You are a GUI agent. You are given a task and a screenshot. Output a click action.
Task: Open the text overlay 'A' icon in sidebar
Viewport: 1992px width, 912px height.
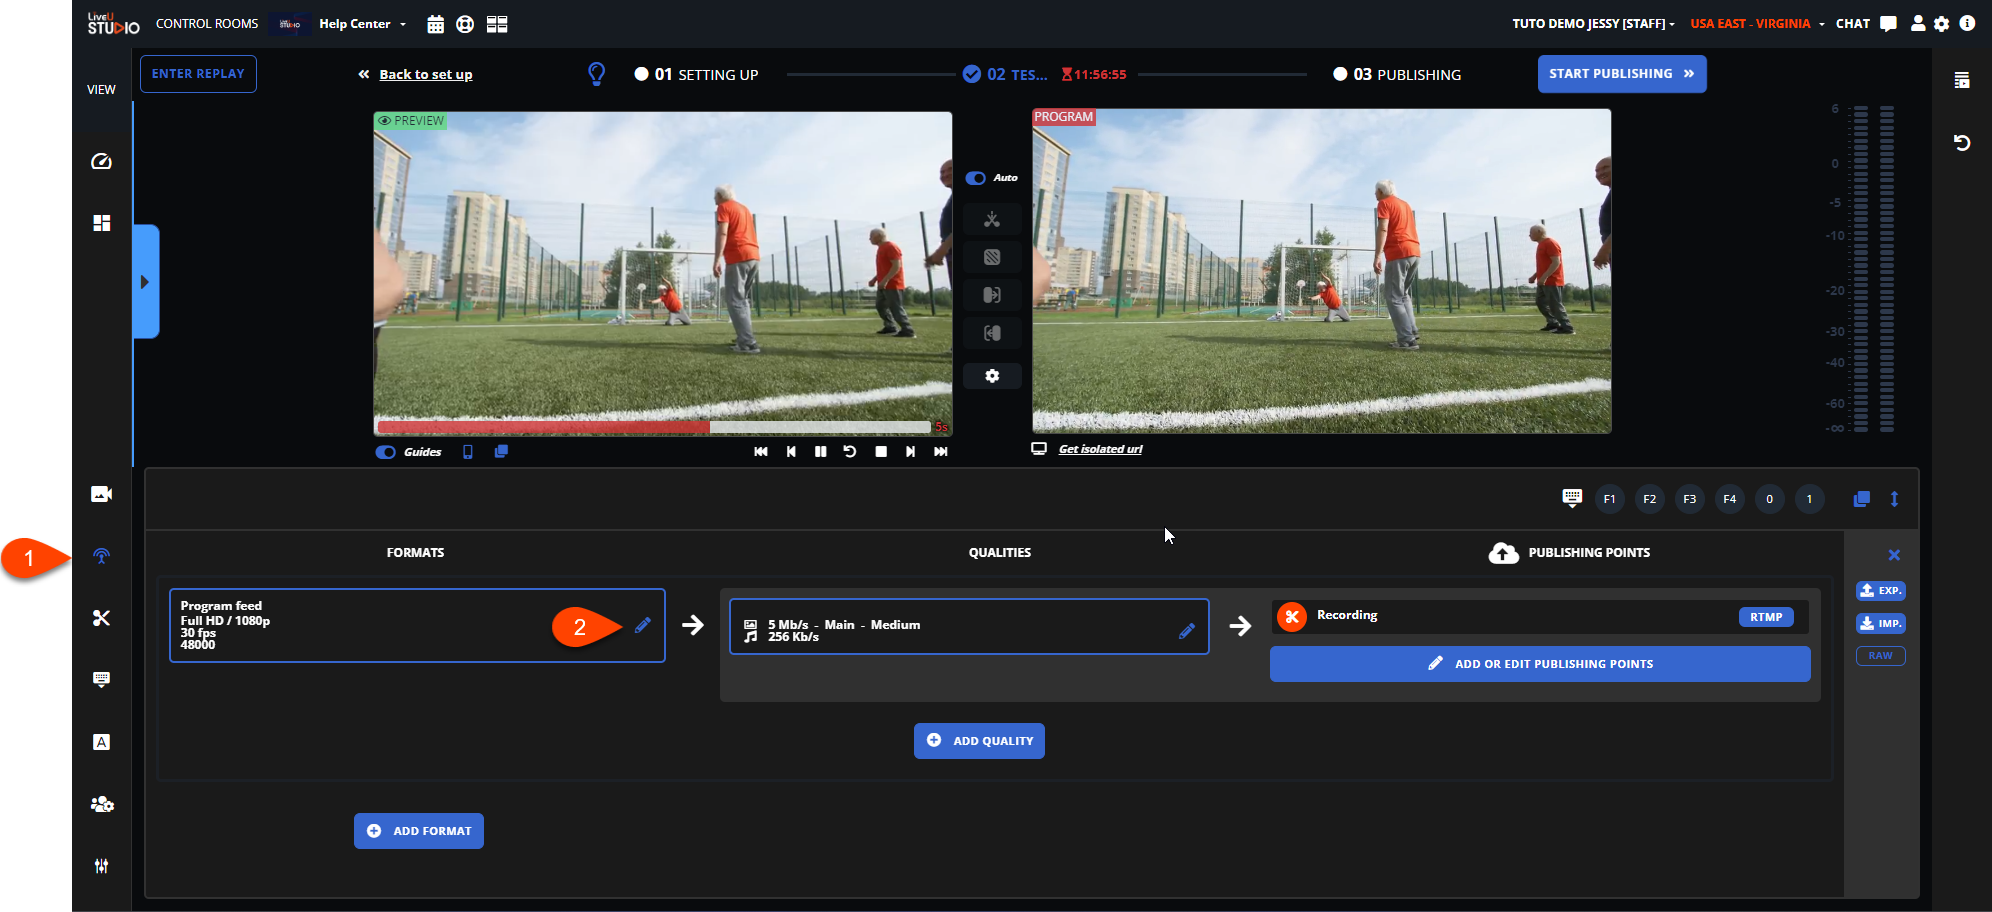tap(101, 742)
